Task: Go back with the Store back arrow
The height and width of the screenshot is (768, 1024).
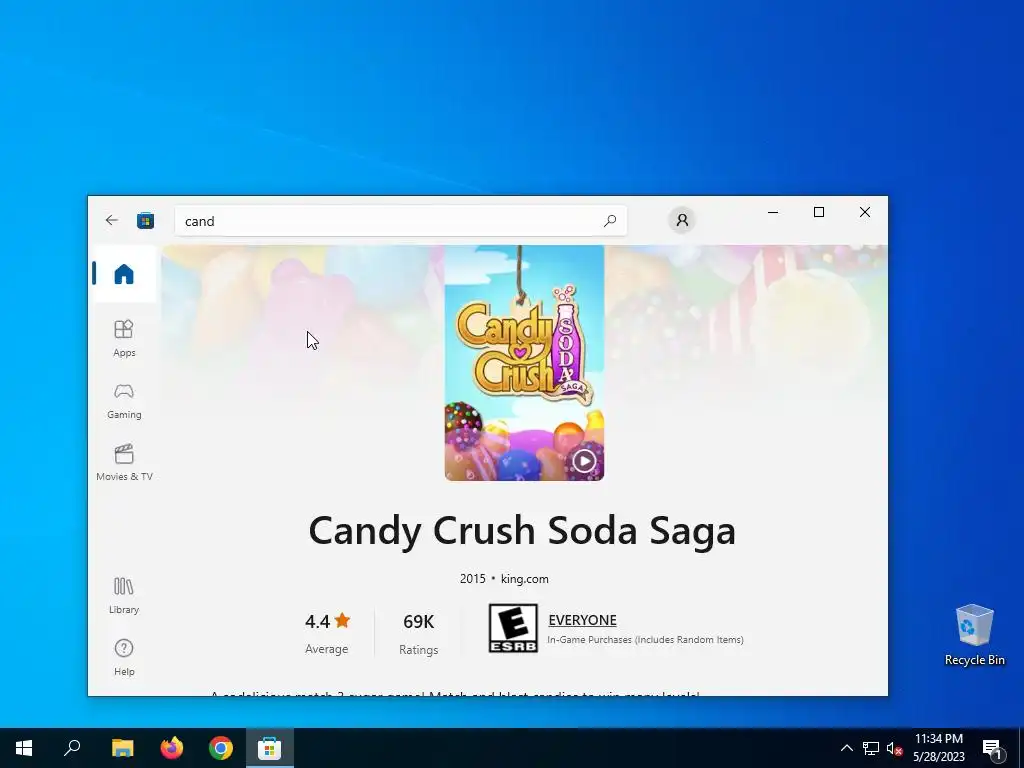Action: (112, 220)
